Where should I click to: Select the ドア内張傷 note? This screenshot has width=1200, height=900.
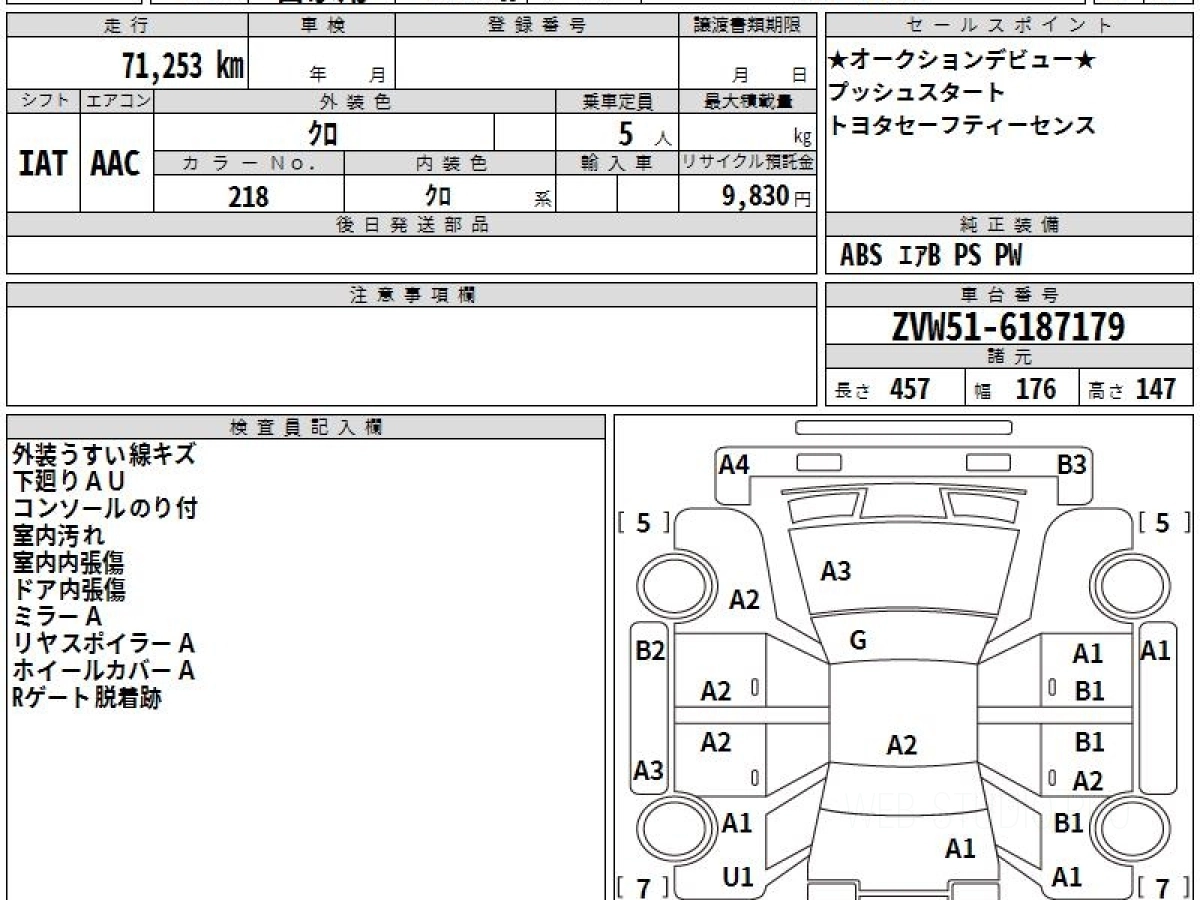point(69,589)
